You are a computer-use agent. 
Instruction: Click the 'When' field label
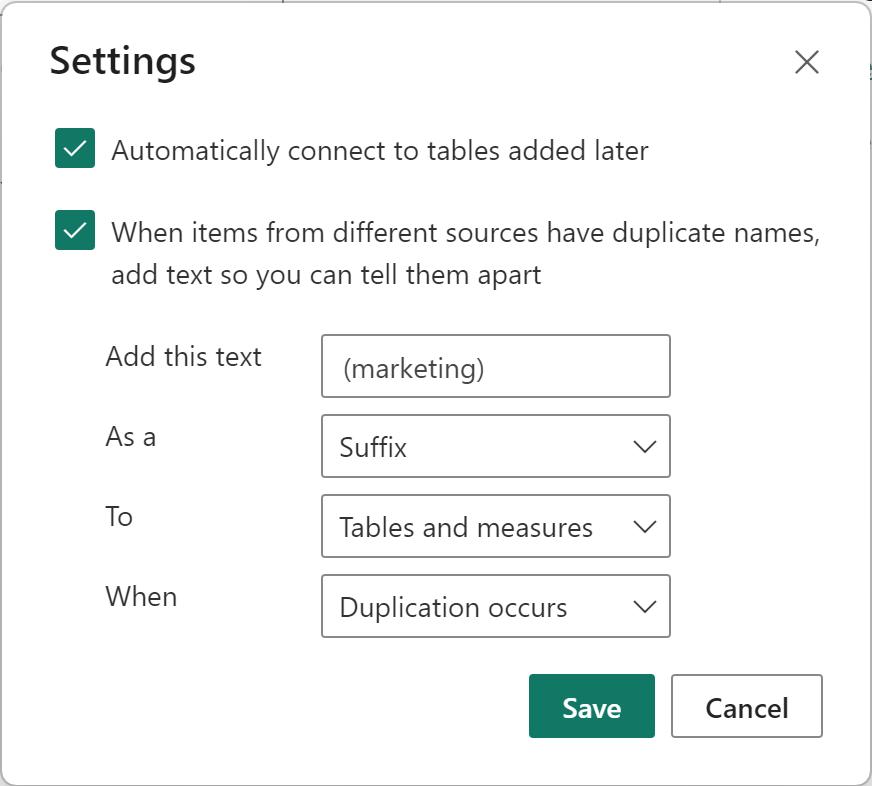tap(141, 597)
